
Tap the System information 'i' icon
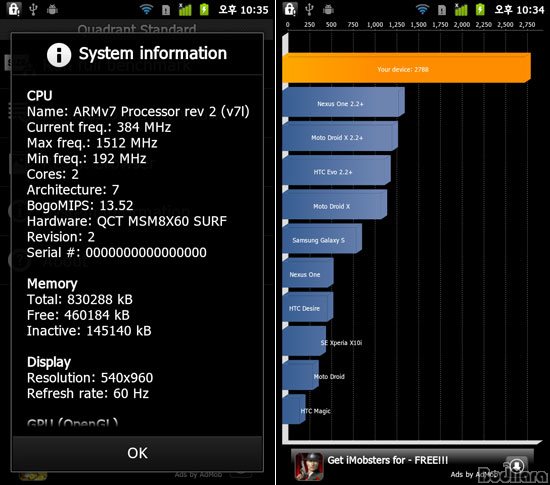click(x=59, y=55)
